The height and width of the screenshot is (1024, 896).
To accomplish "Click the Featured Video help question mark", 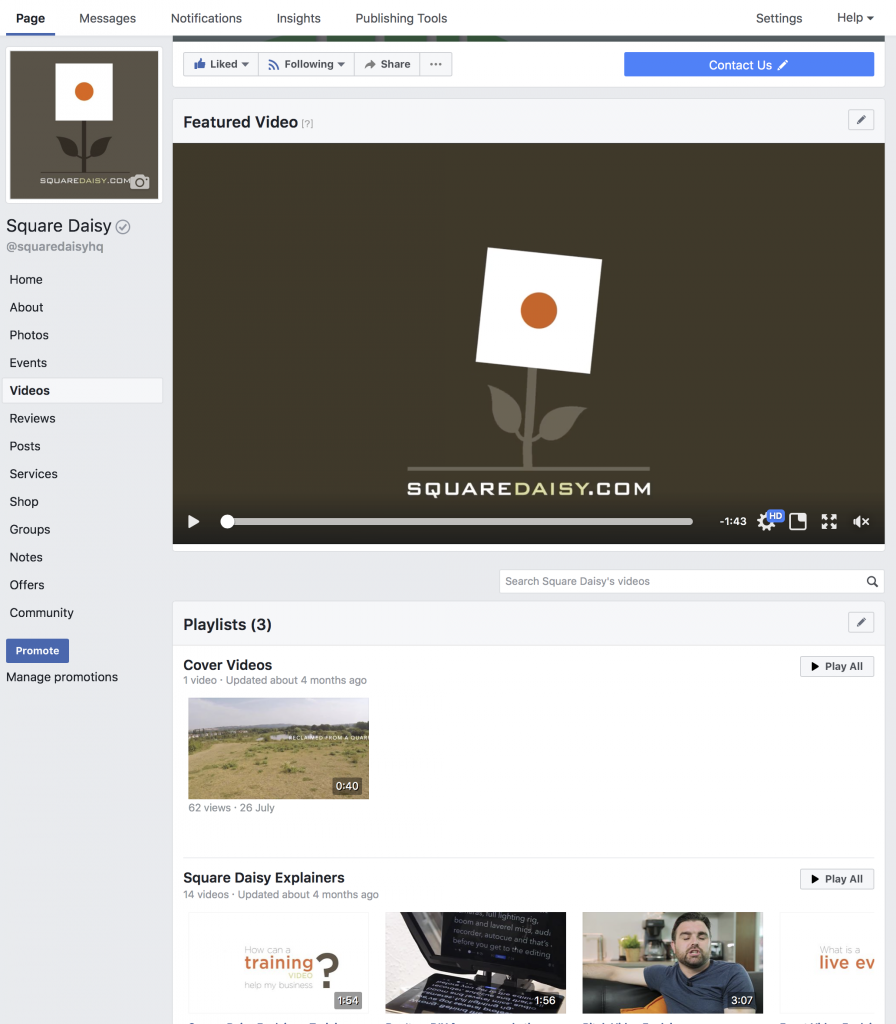I will (307, 123).
